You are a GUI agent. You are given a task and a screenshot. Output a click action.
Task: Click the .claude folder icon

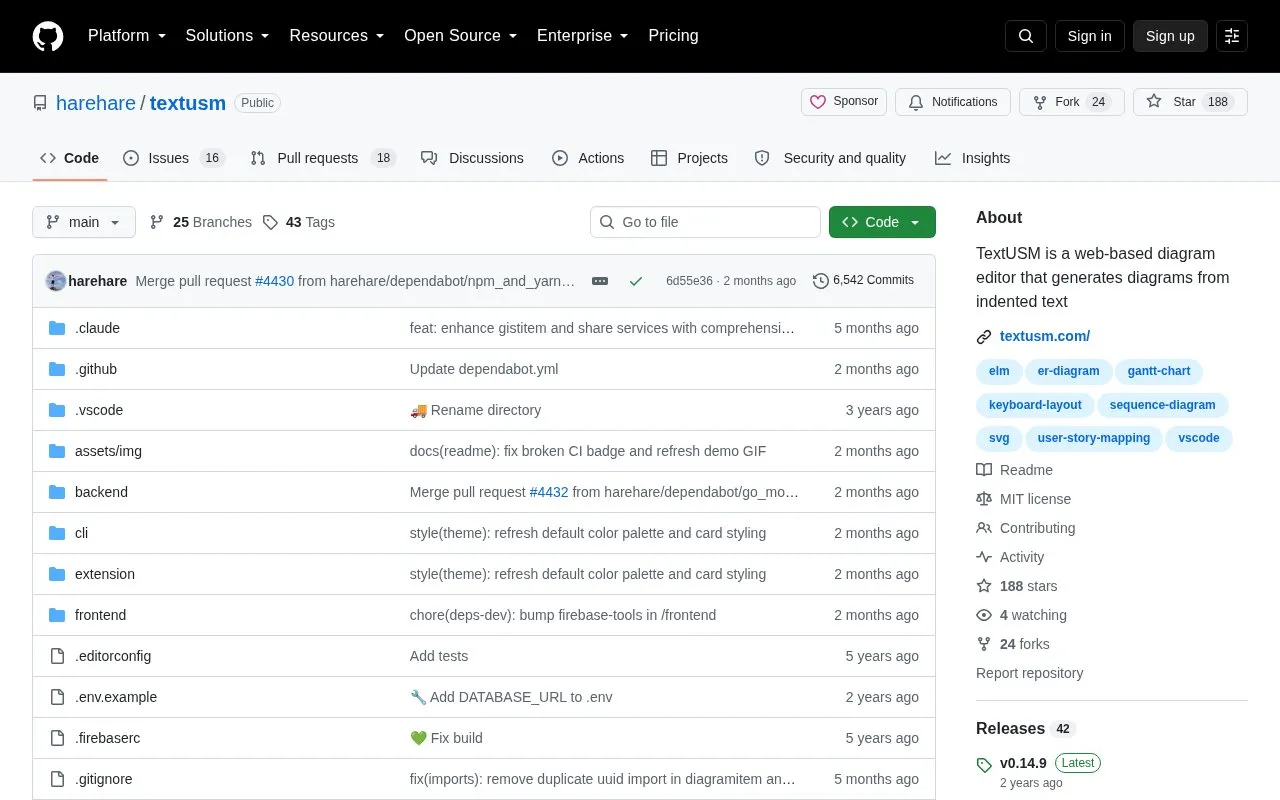tap(57, 328)
